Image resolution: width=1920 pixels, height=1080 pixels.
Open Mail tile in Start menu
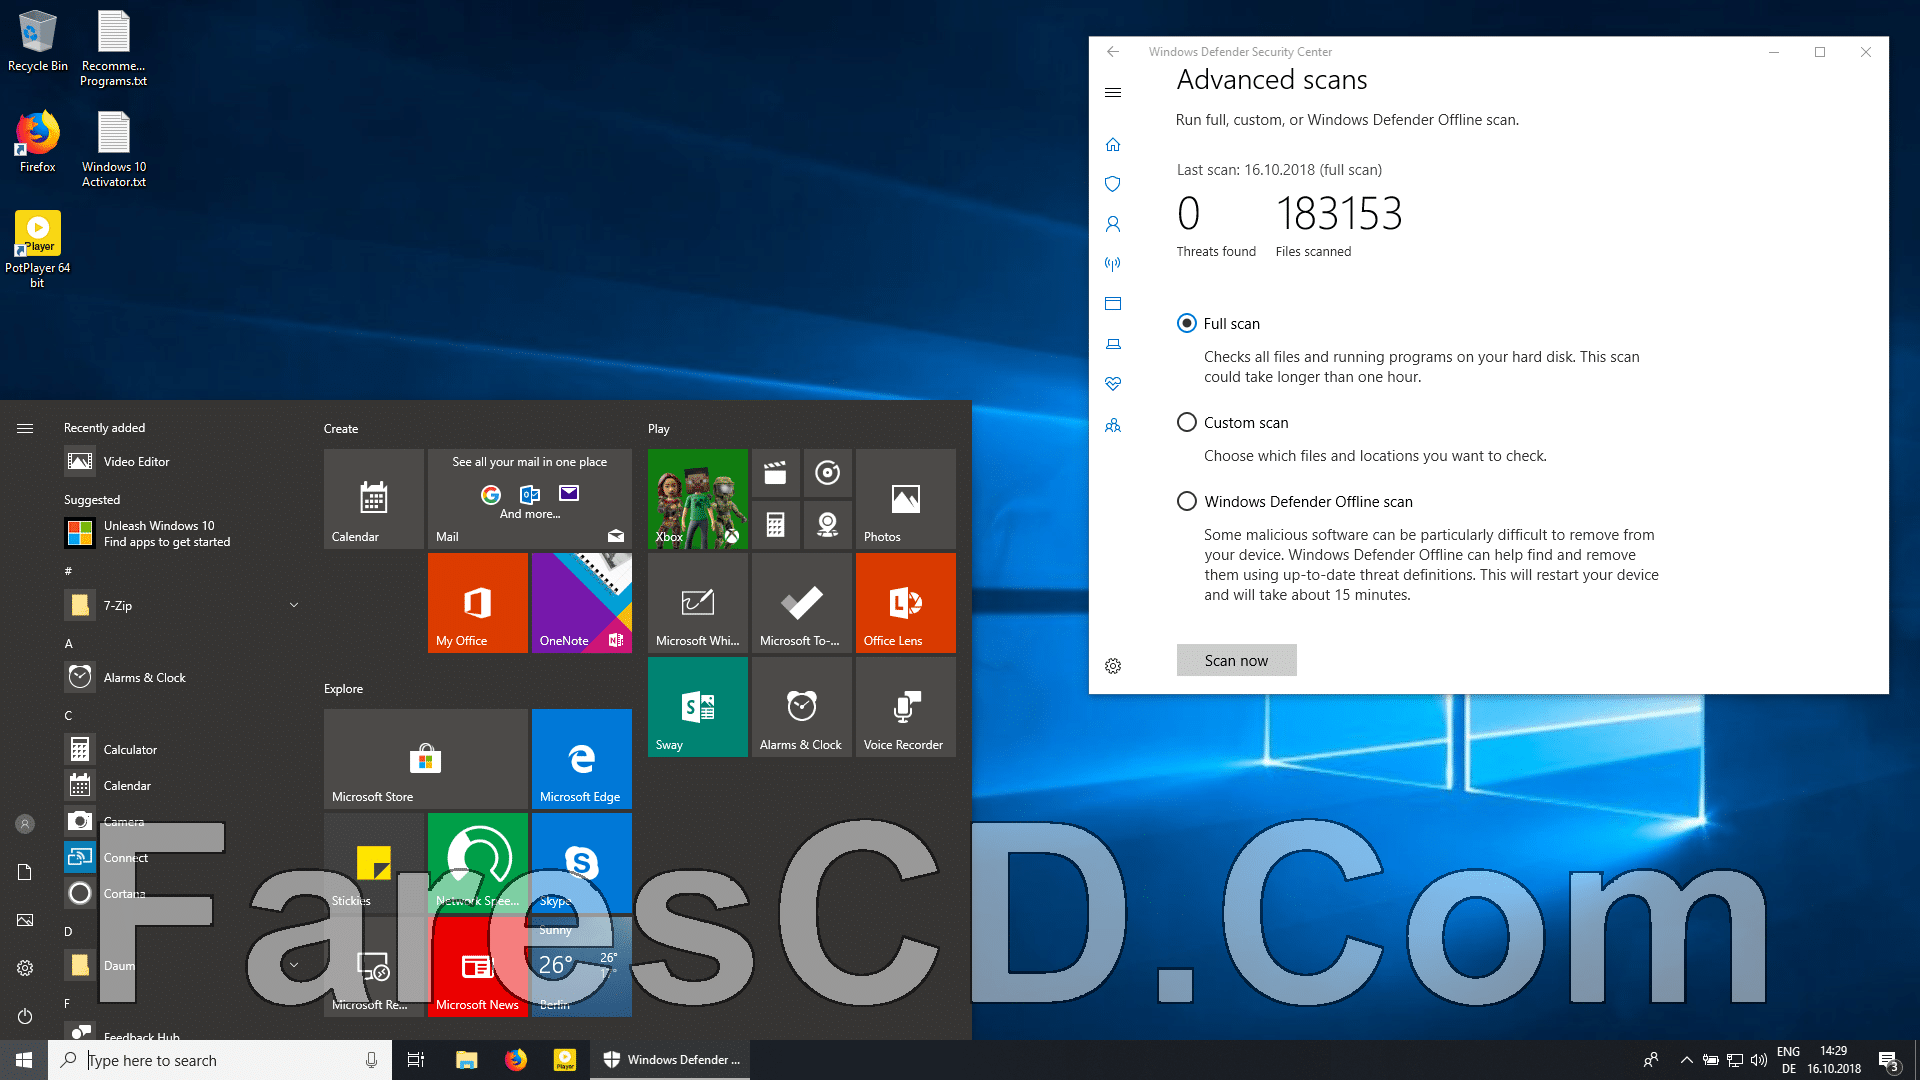[530, 499]
